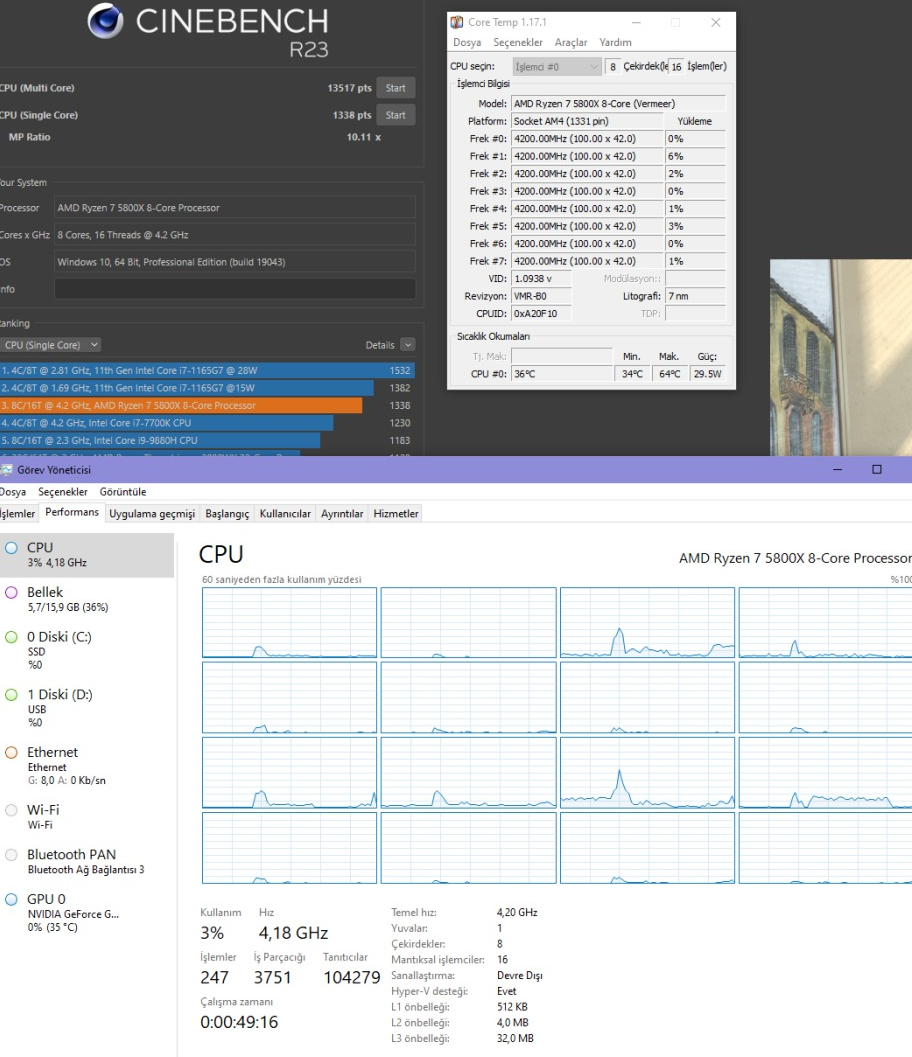
Task: Open Görüntüle menu in Görev Yöneticisi
Action: coord(123,492)
